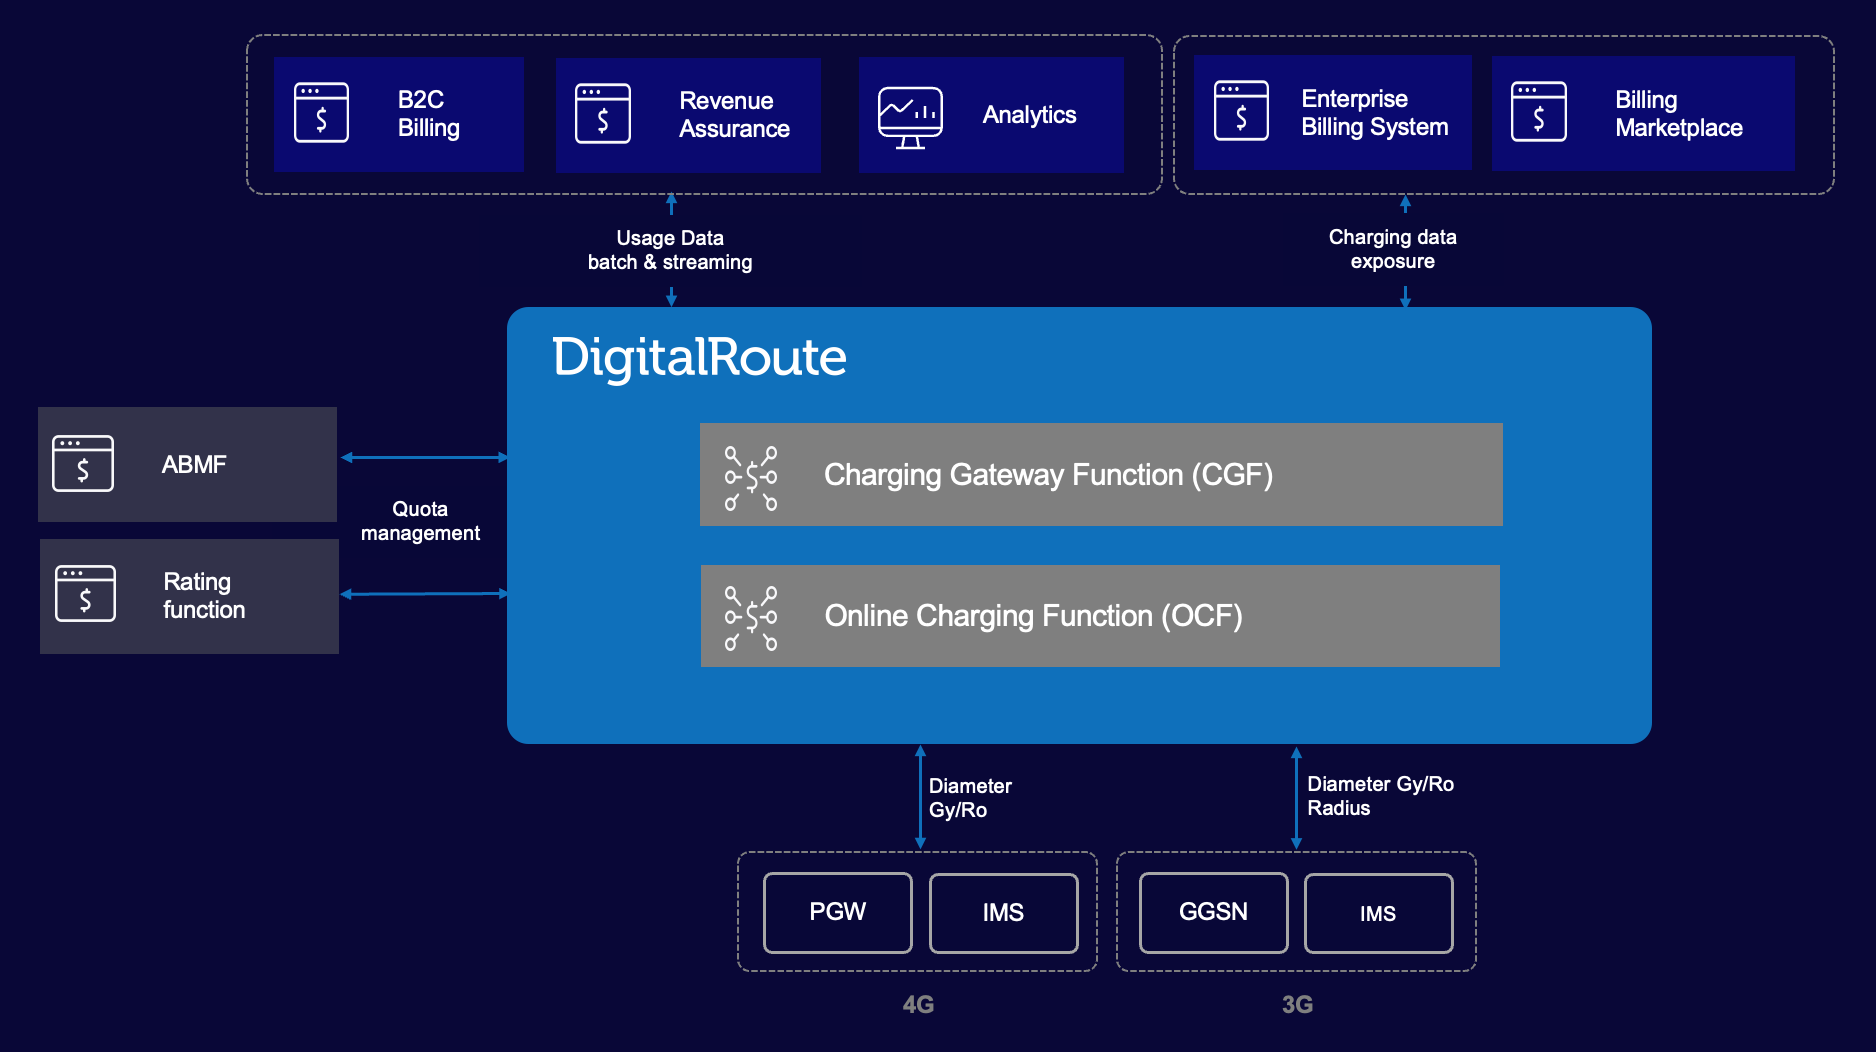Select the PGW box under 4G
This screenshot has height=1052, width=1876.
[838, 912]
